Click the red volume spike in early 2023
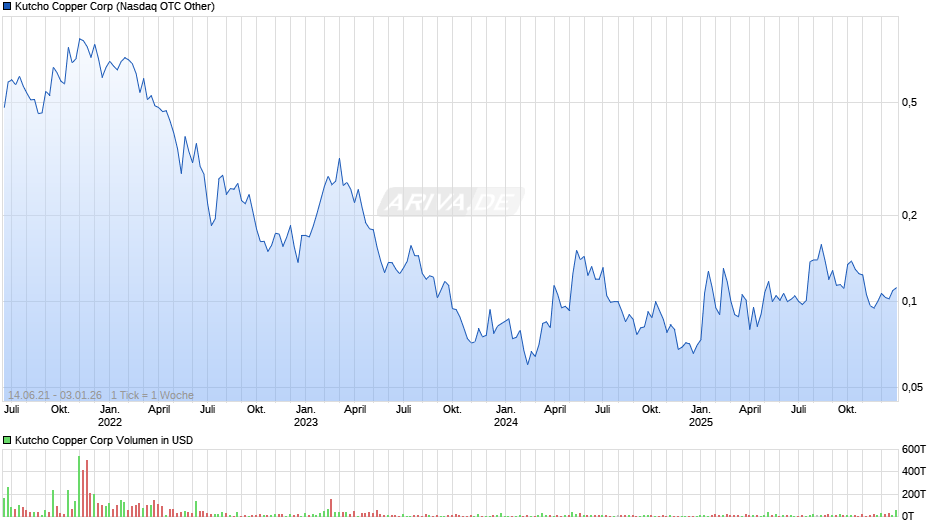This screenshot has width=940, height=526. [x=331, y=507]
